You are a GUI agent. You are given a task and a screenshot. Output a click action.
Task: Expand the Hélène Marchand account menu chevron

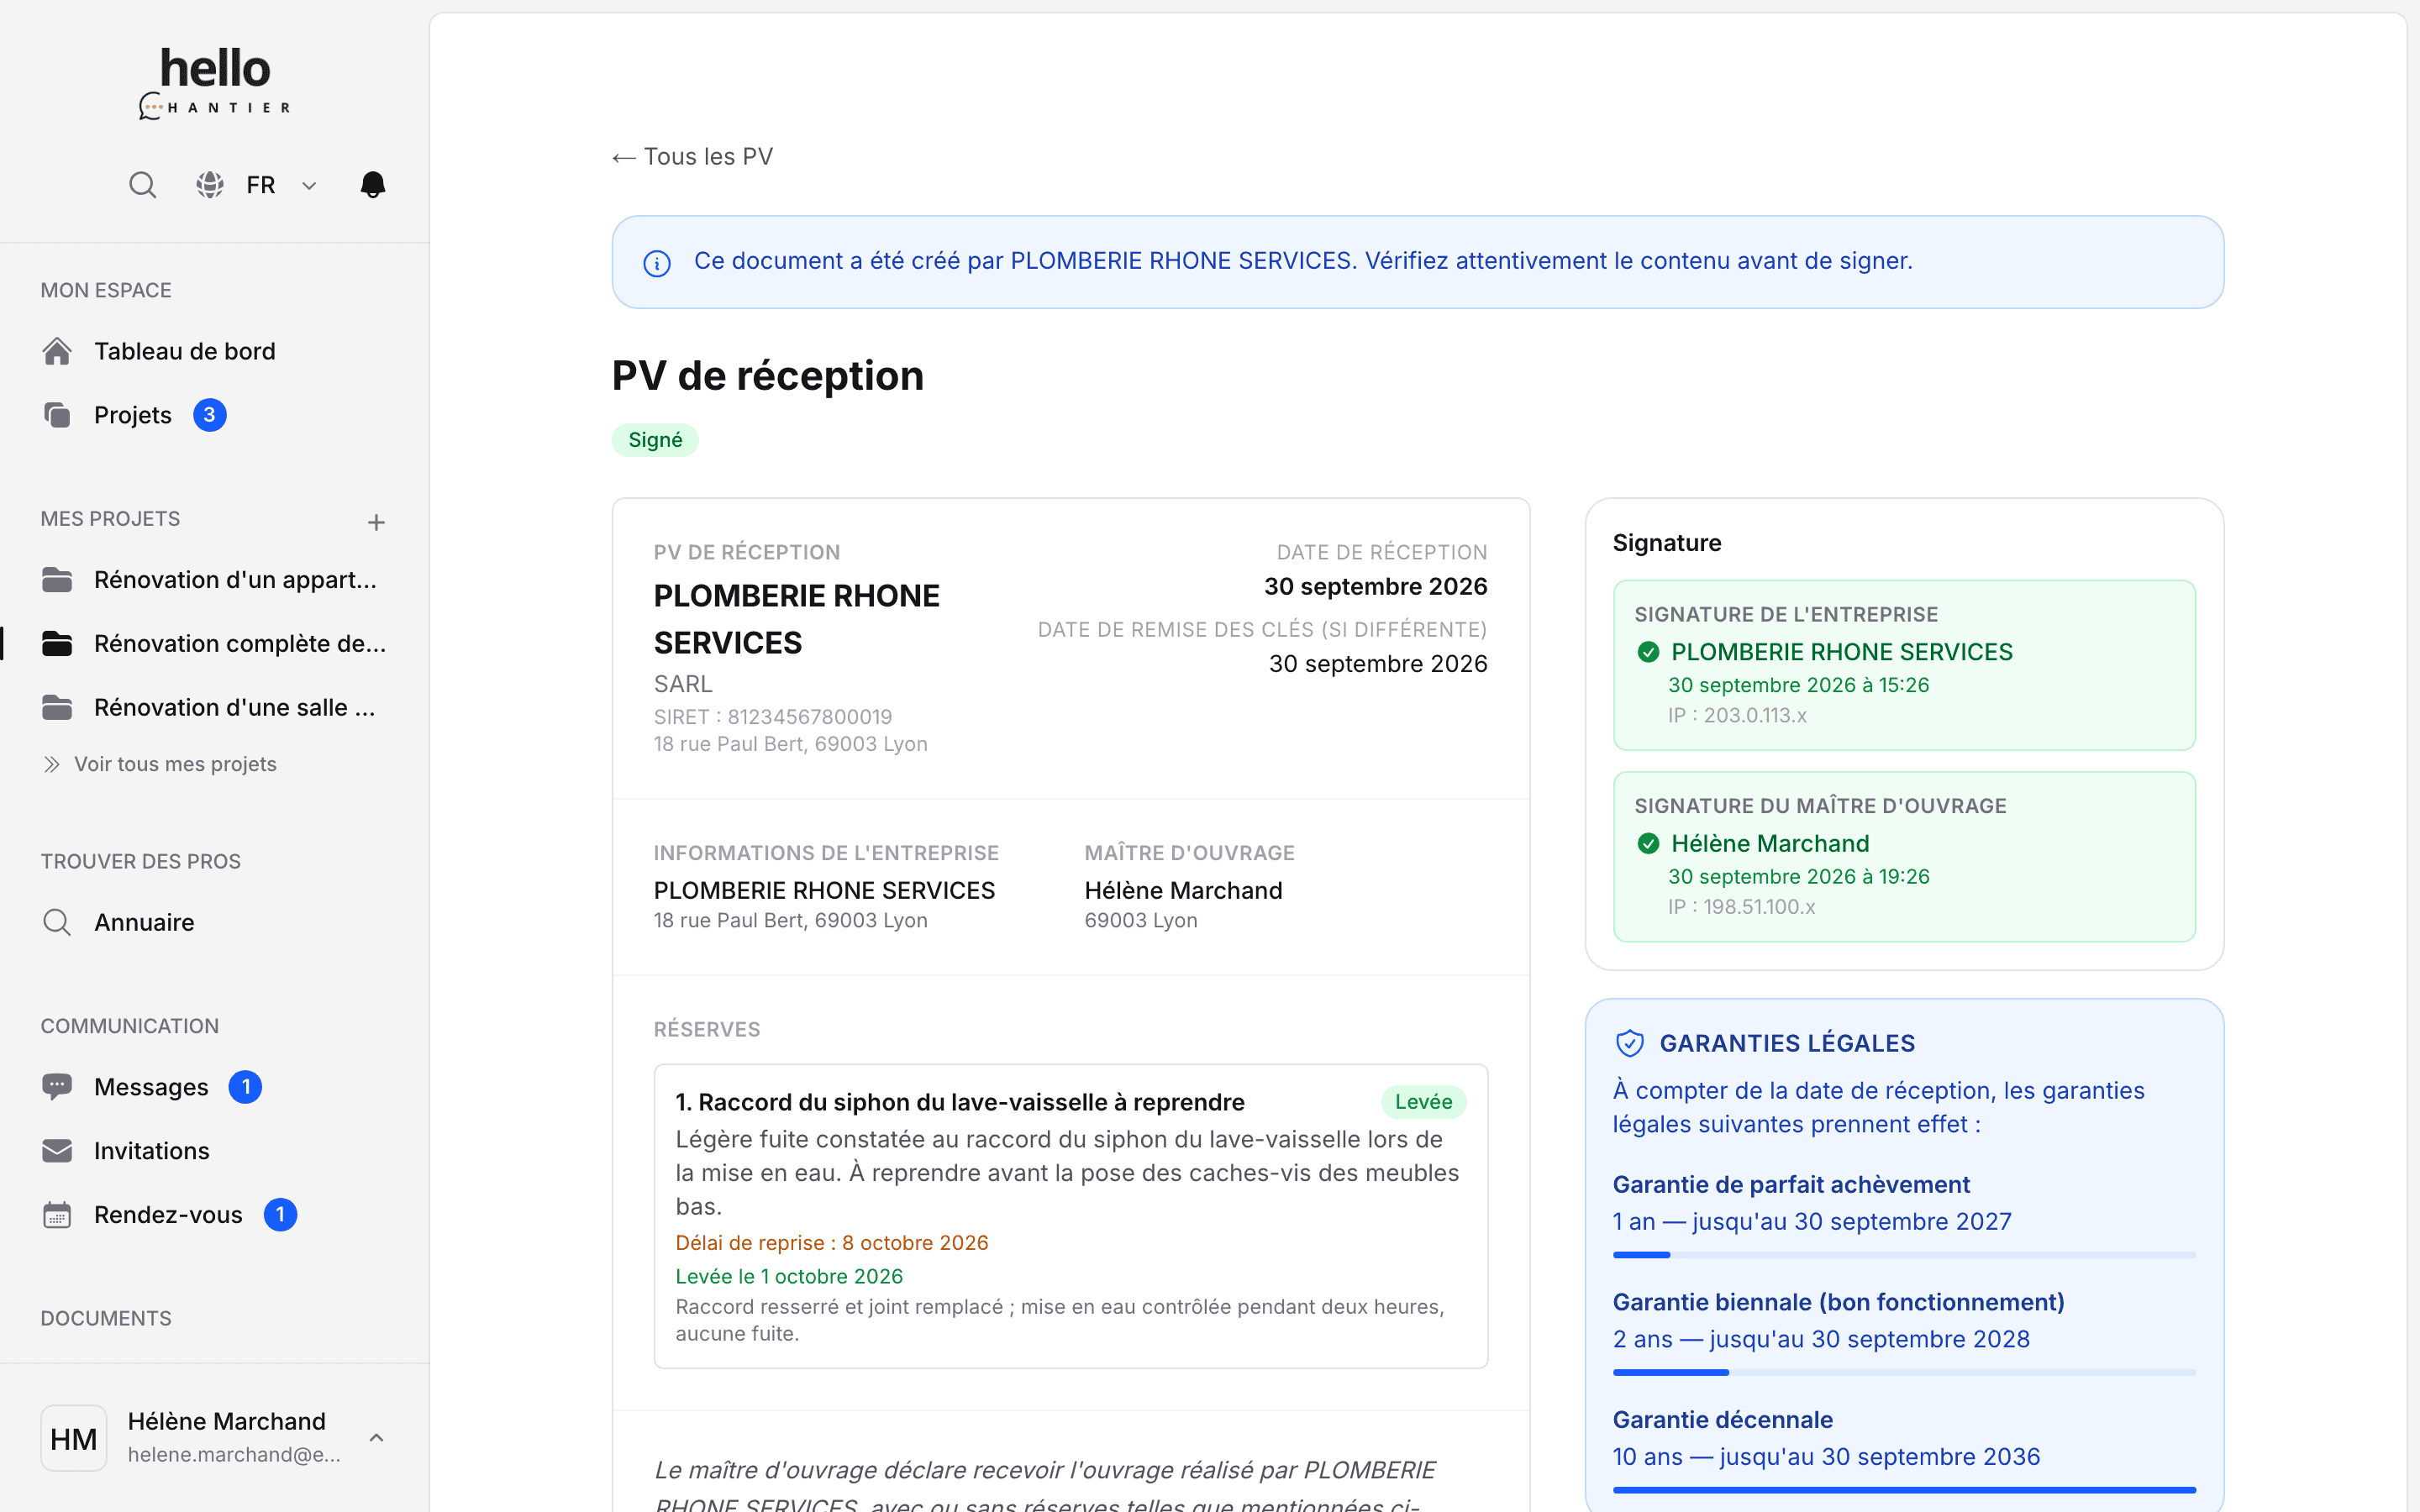click(376, 1438)
